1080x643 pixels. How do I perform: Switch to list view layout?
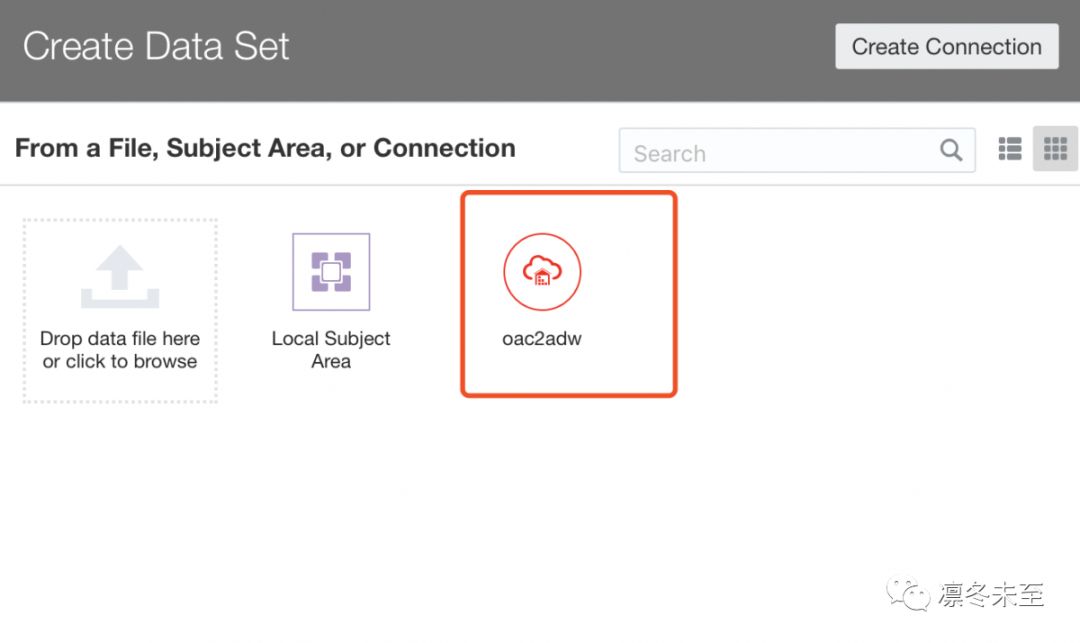coord(1010,150)
